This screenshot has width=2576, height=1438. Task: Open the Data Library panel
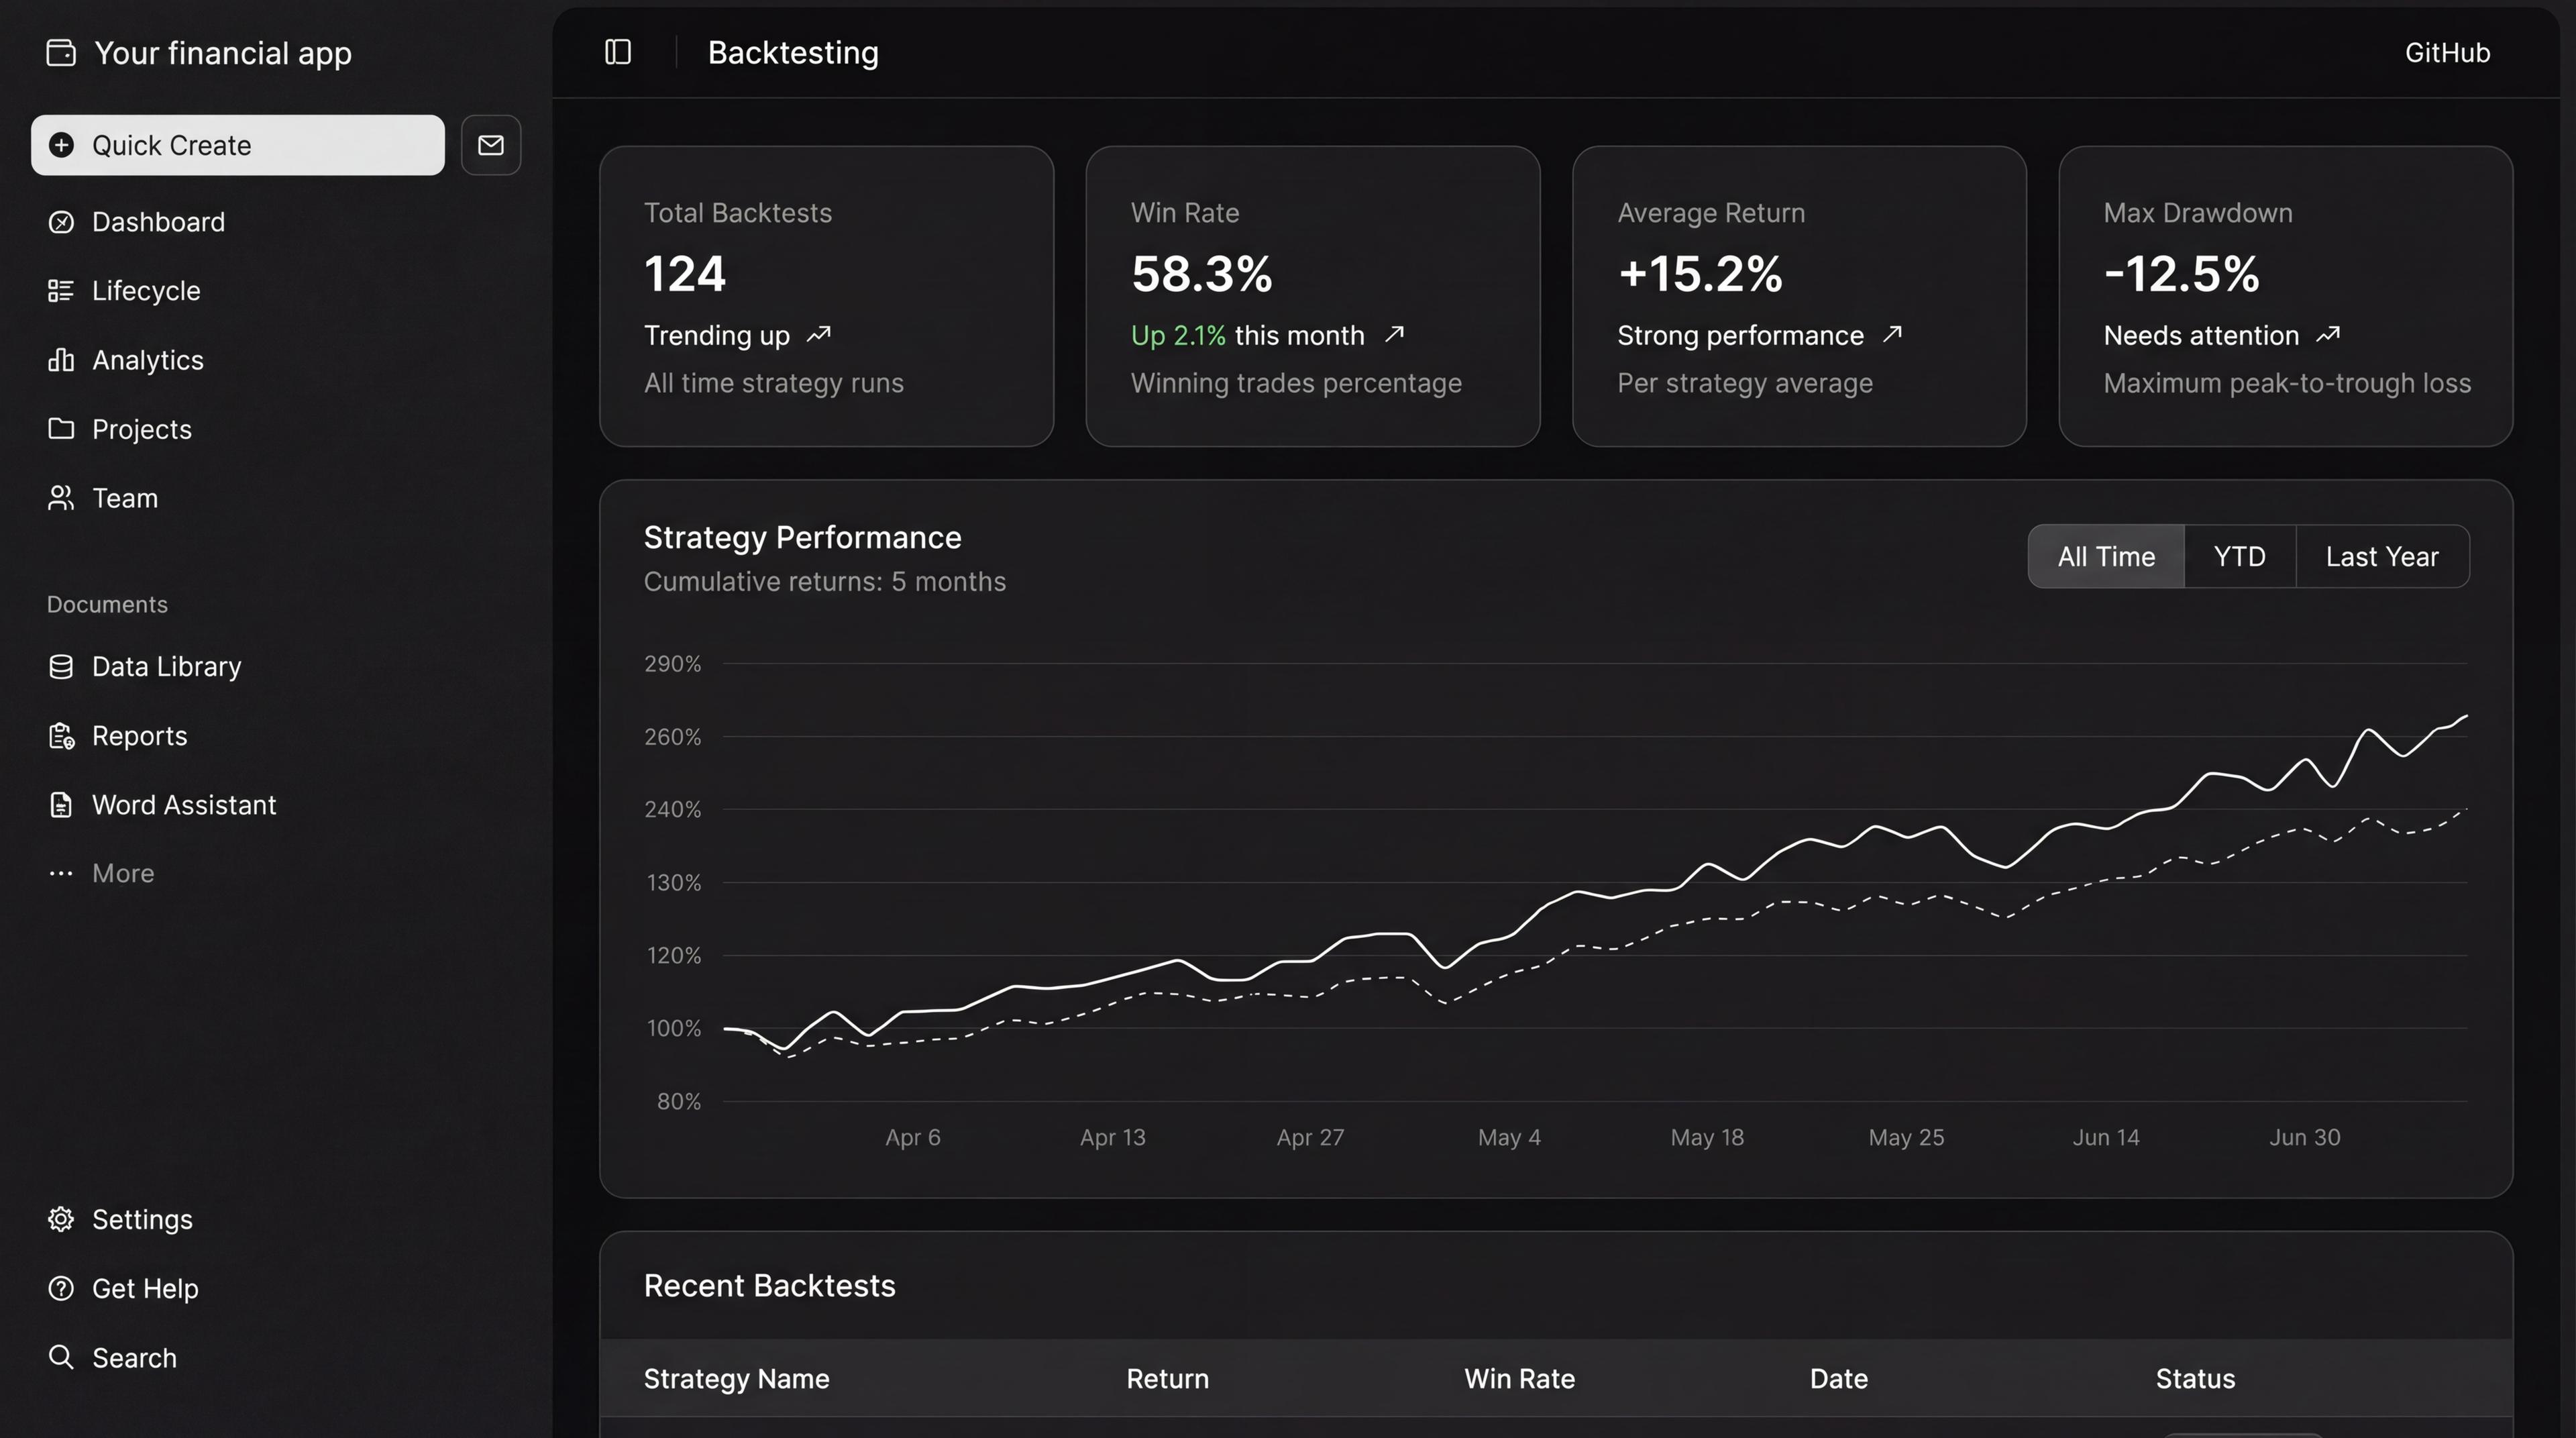pos(166,666)
